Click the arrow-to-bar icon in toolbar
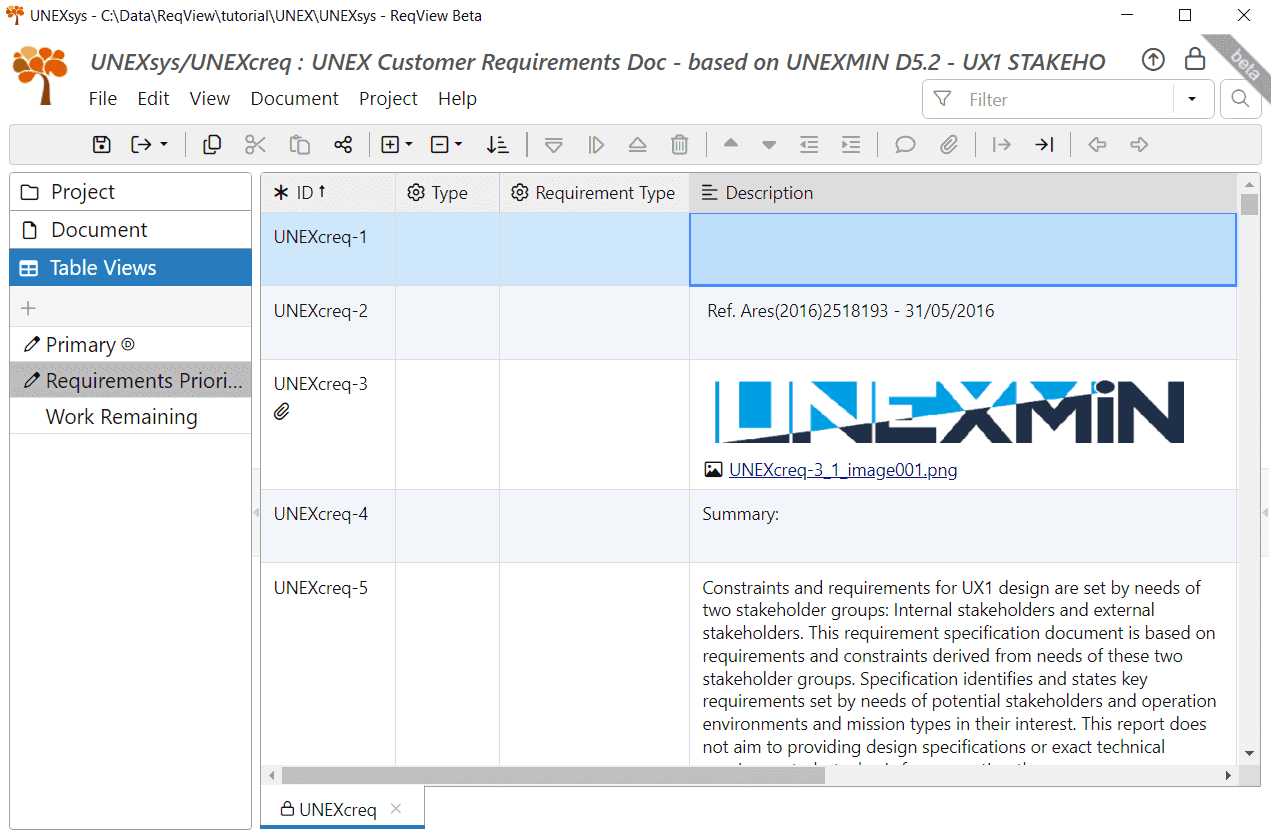The image size is (1271, 835). (1044, 145)
